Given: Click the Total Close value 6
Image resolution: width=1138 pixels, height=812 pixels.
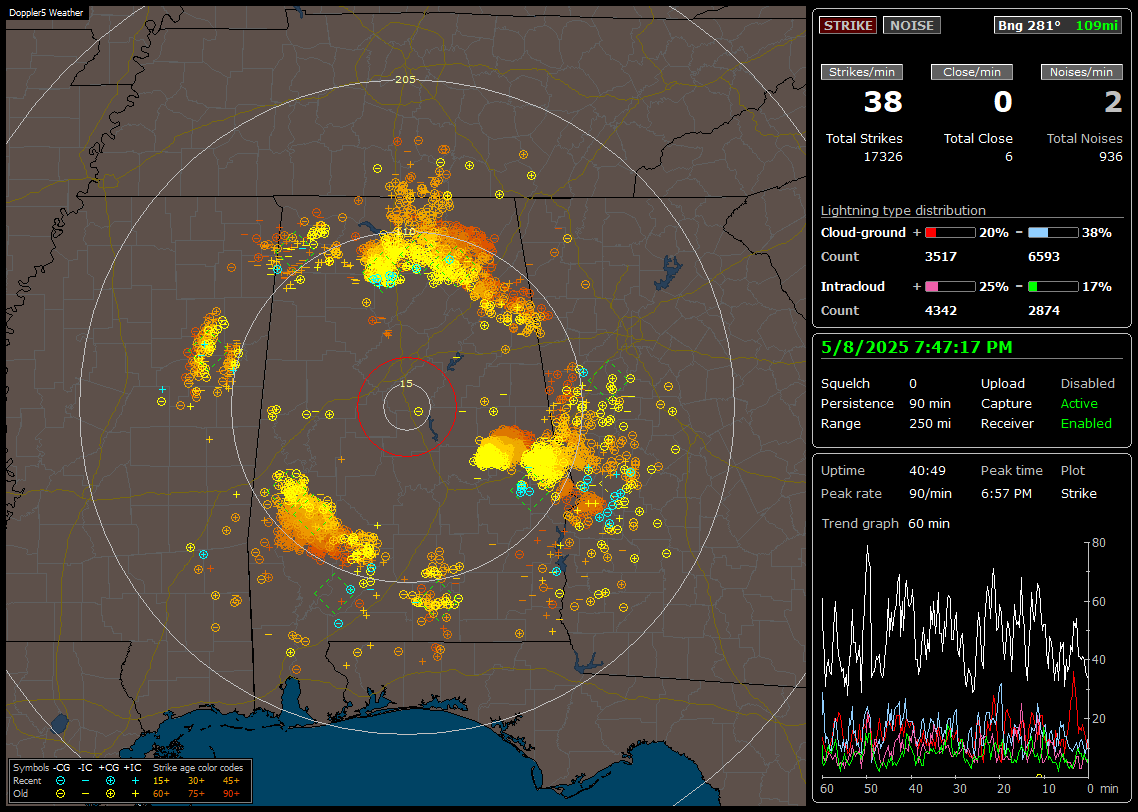Looking at the screenshot, I should tap(1008, 157).
